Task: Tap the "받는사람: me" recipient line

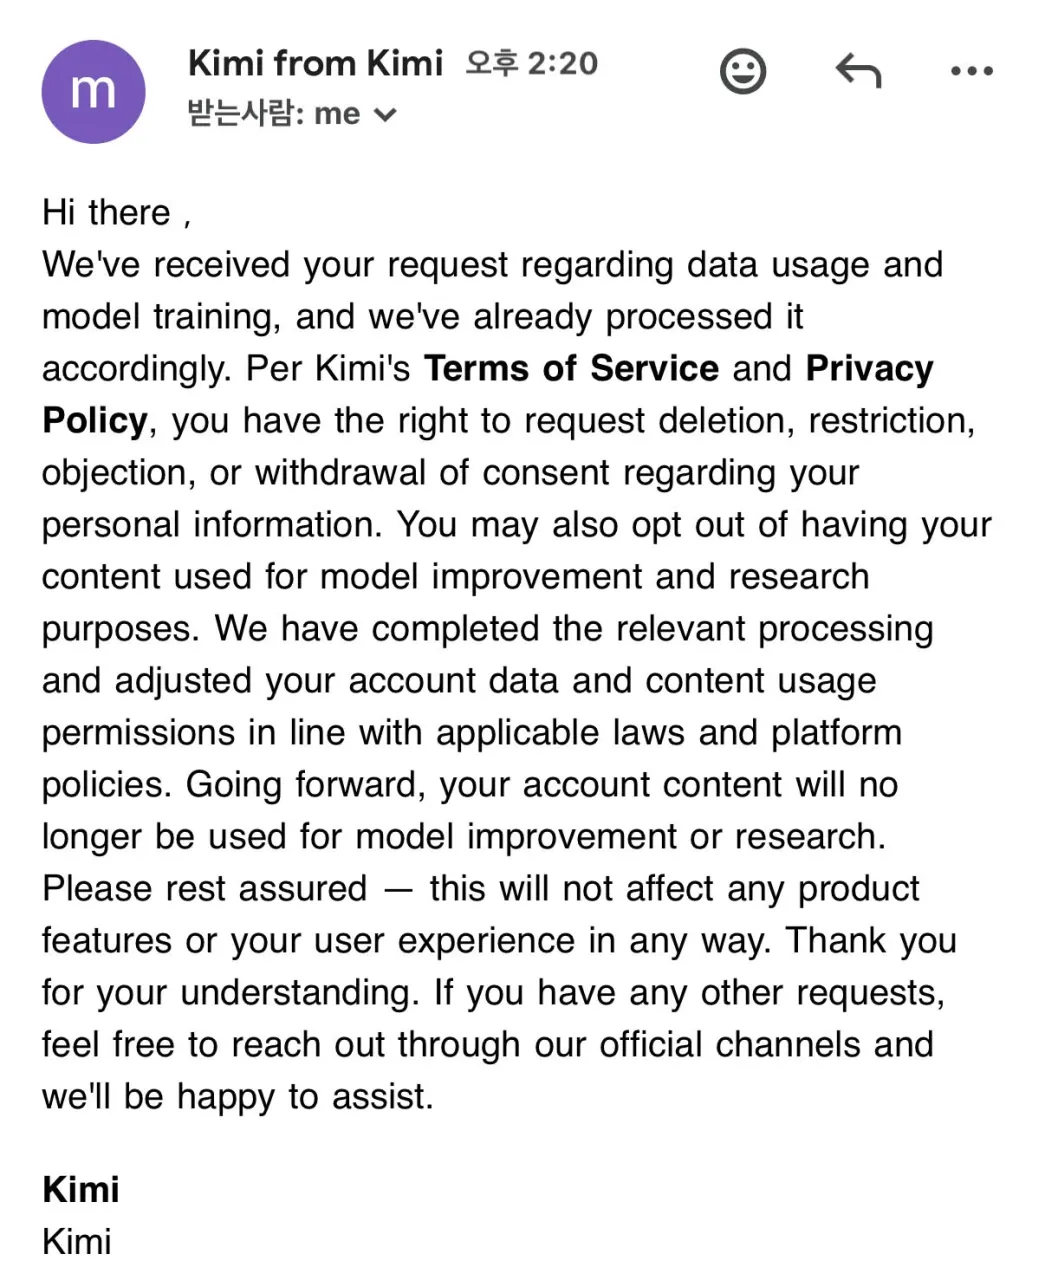Action: pyautogui.click(x=292, y=113)
